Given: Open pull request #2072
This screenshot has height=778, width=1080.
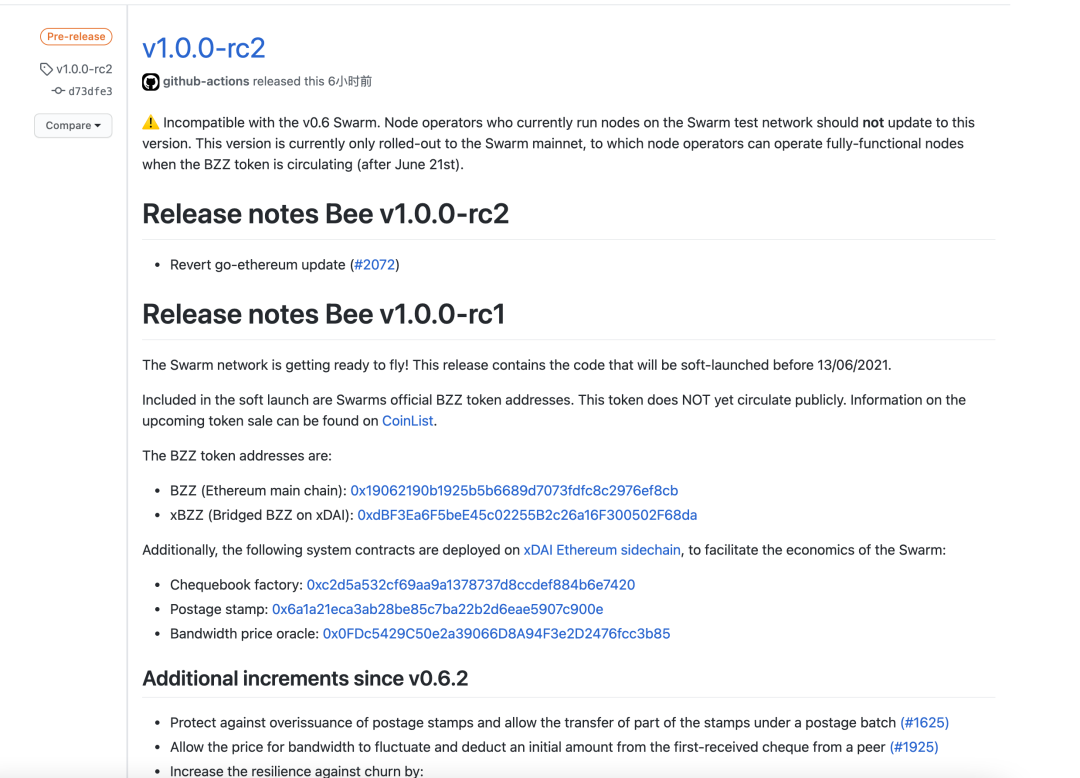Looking at the screenshot, I should (375, 265).
